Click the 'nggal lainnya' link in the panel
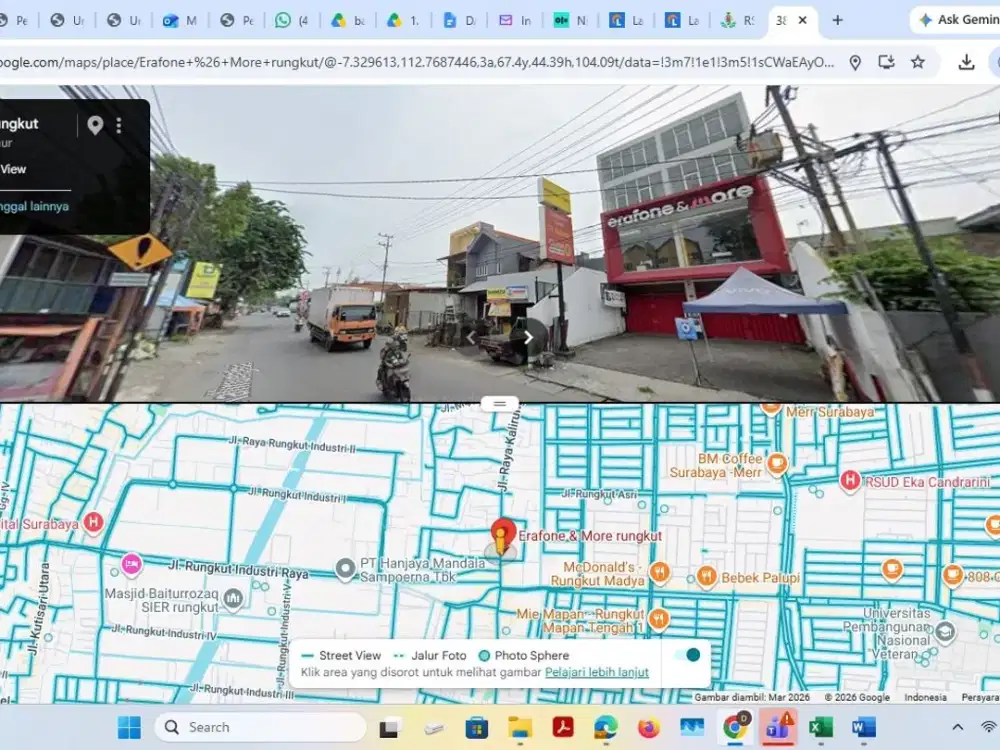The image size is (1000, 750). 34,206
